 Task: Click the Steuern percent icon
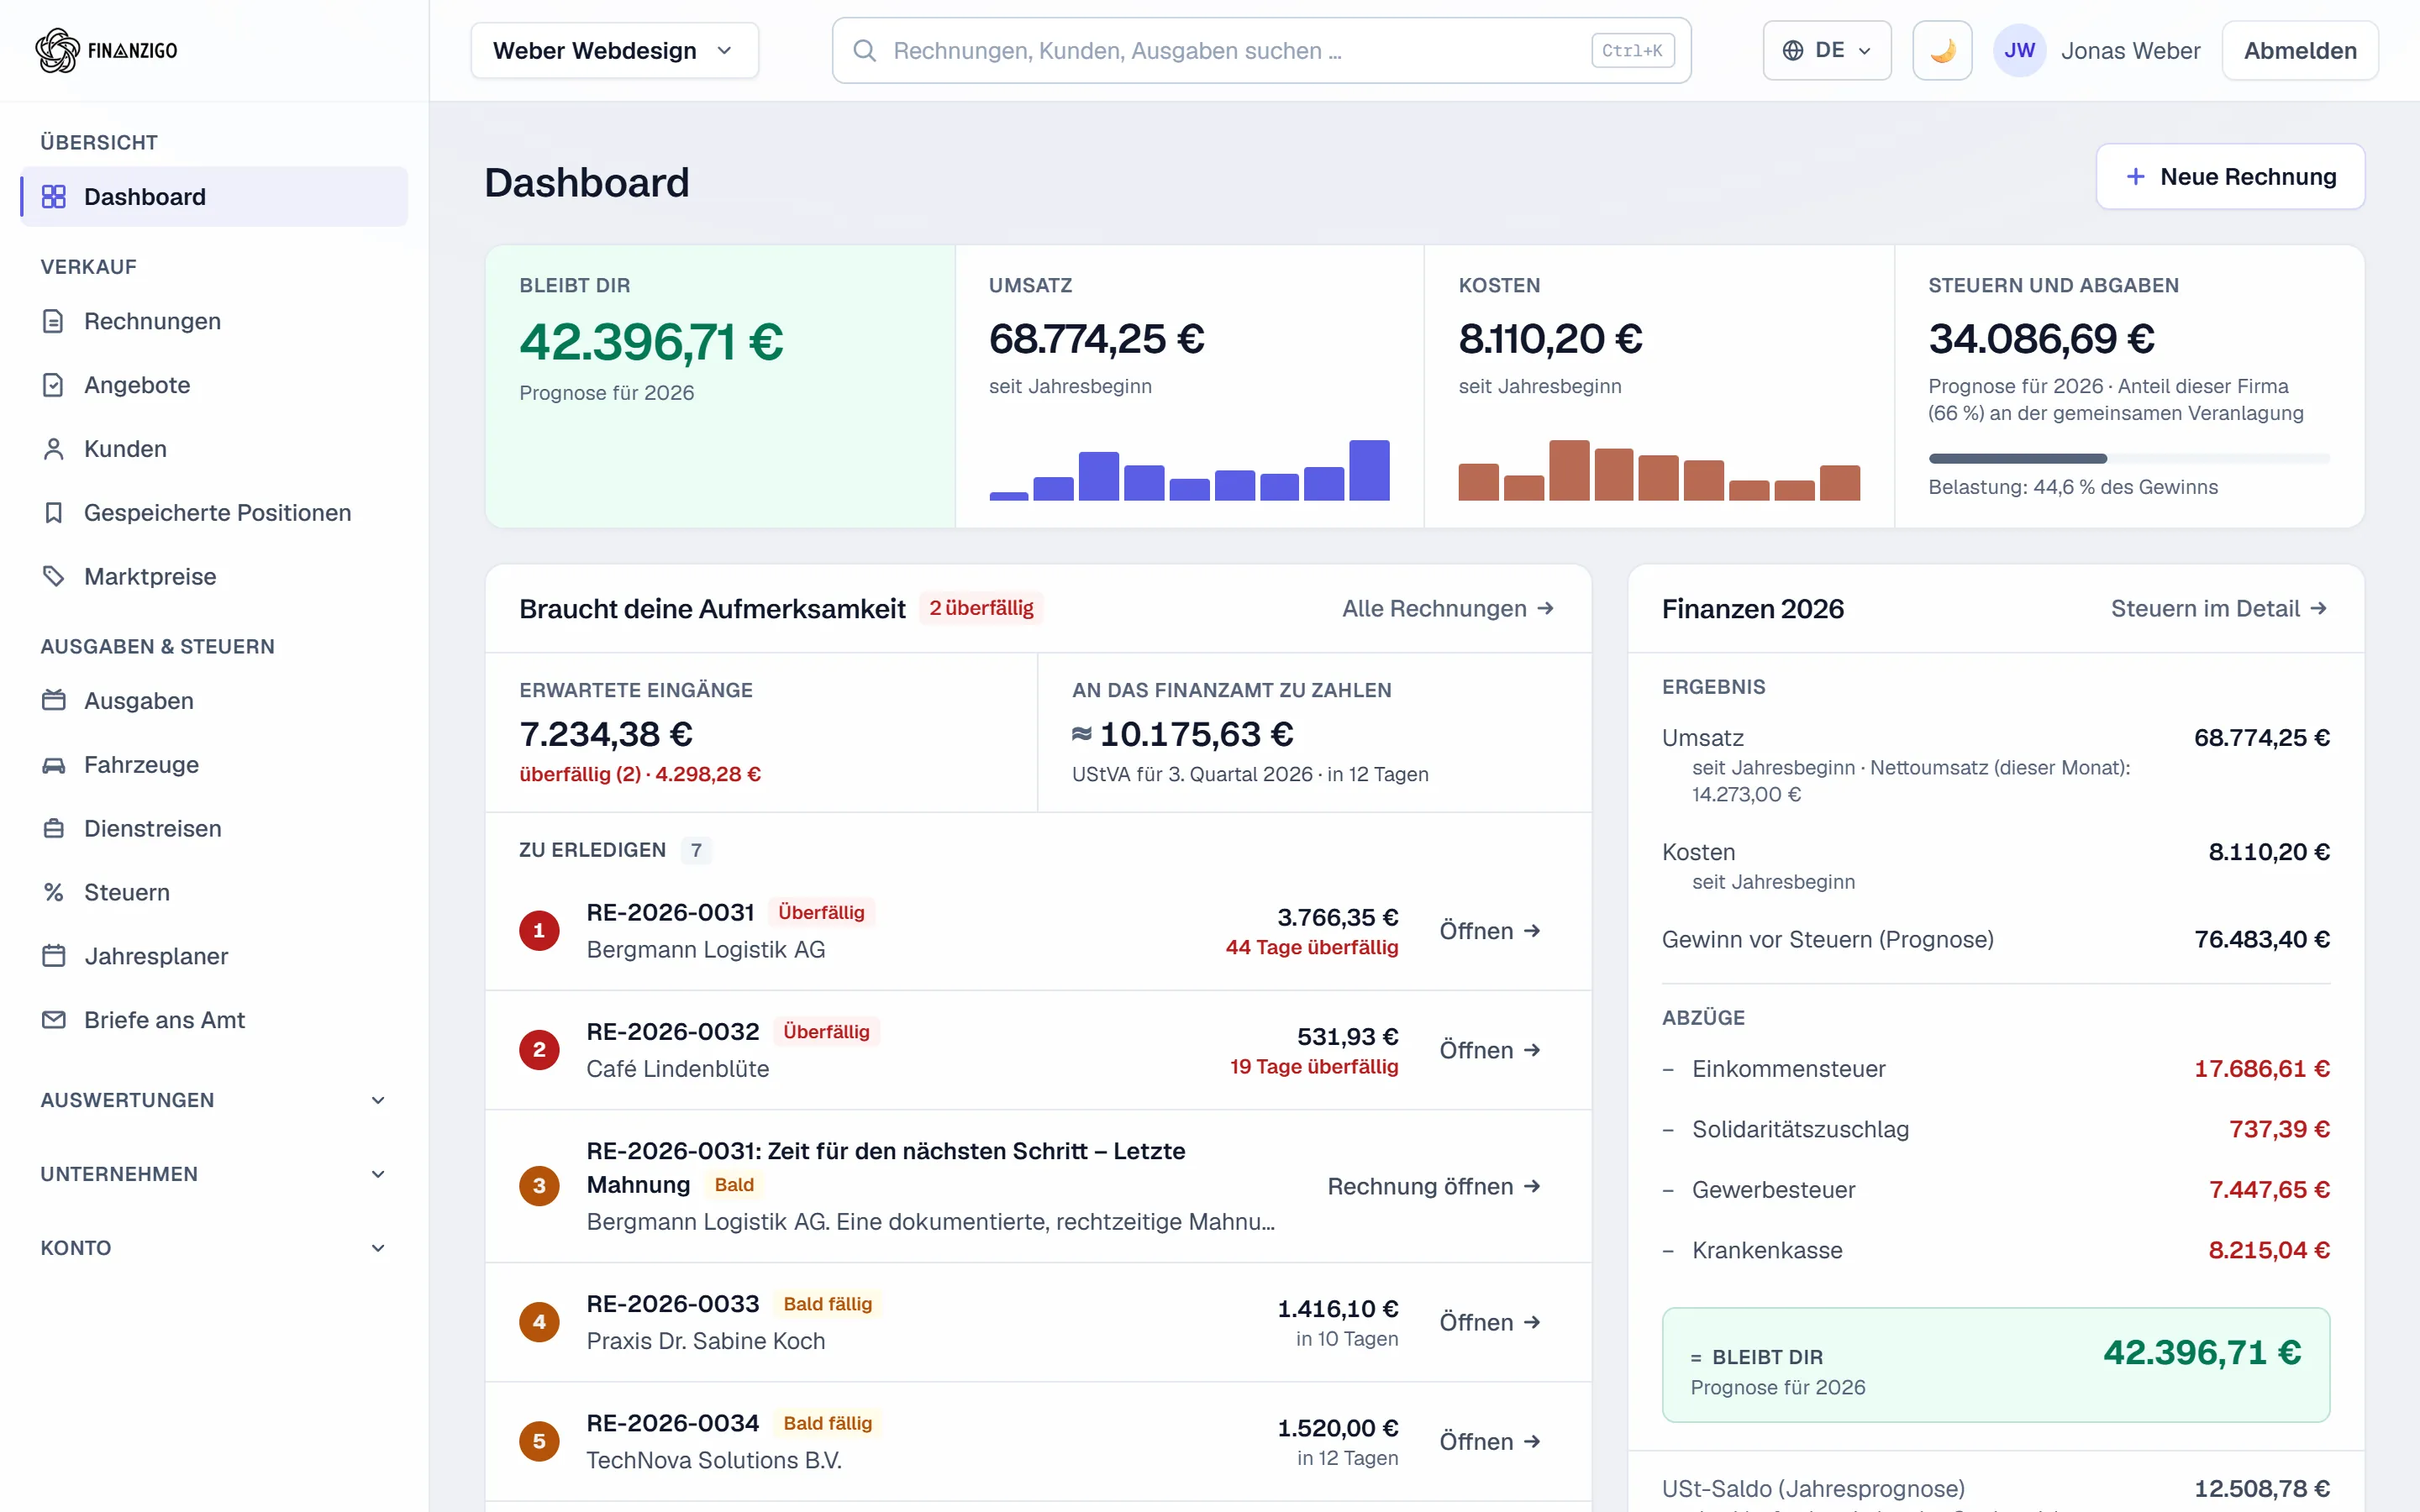point(54,893)
